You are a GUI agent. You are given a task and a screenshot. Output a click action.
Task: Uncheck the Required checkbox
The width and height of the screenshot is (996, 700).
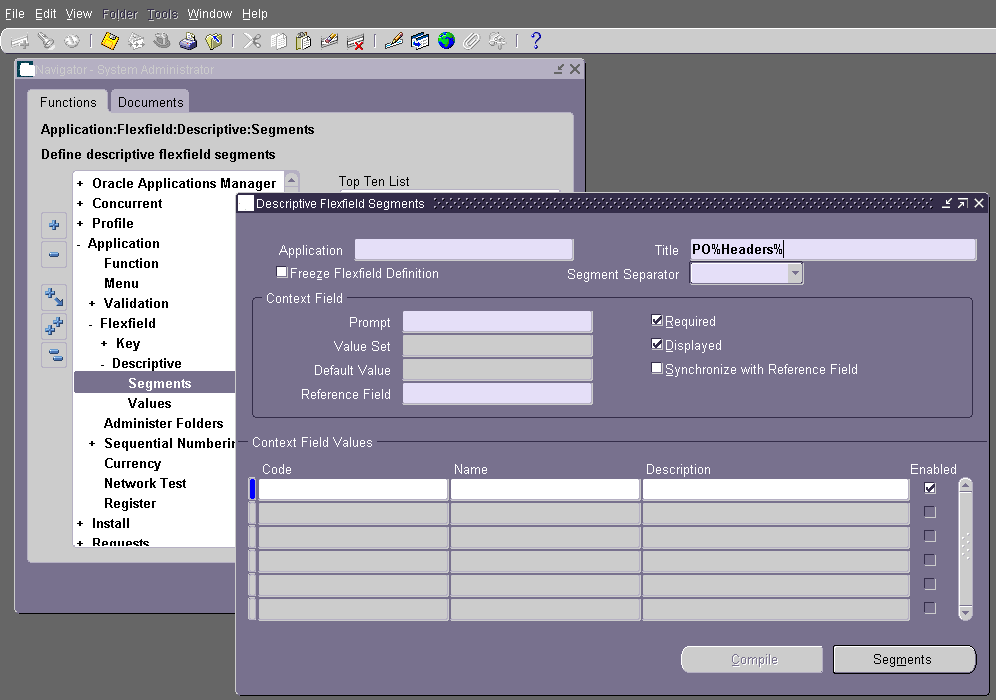pos(657,321)
